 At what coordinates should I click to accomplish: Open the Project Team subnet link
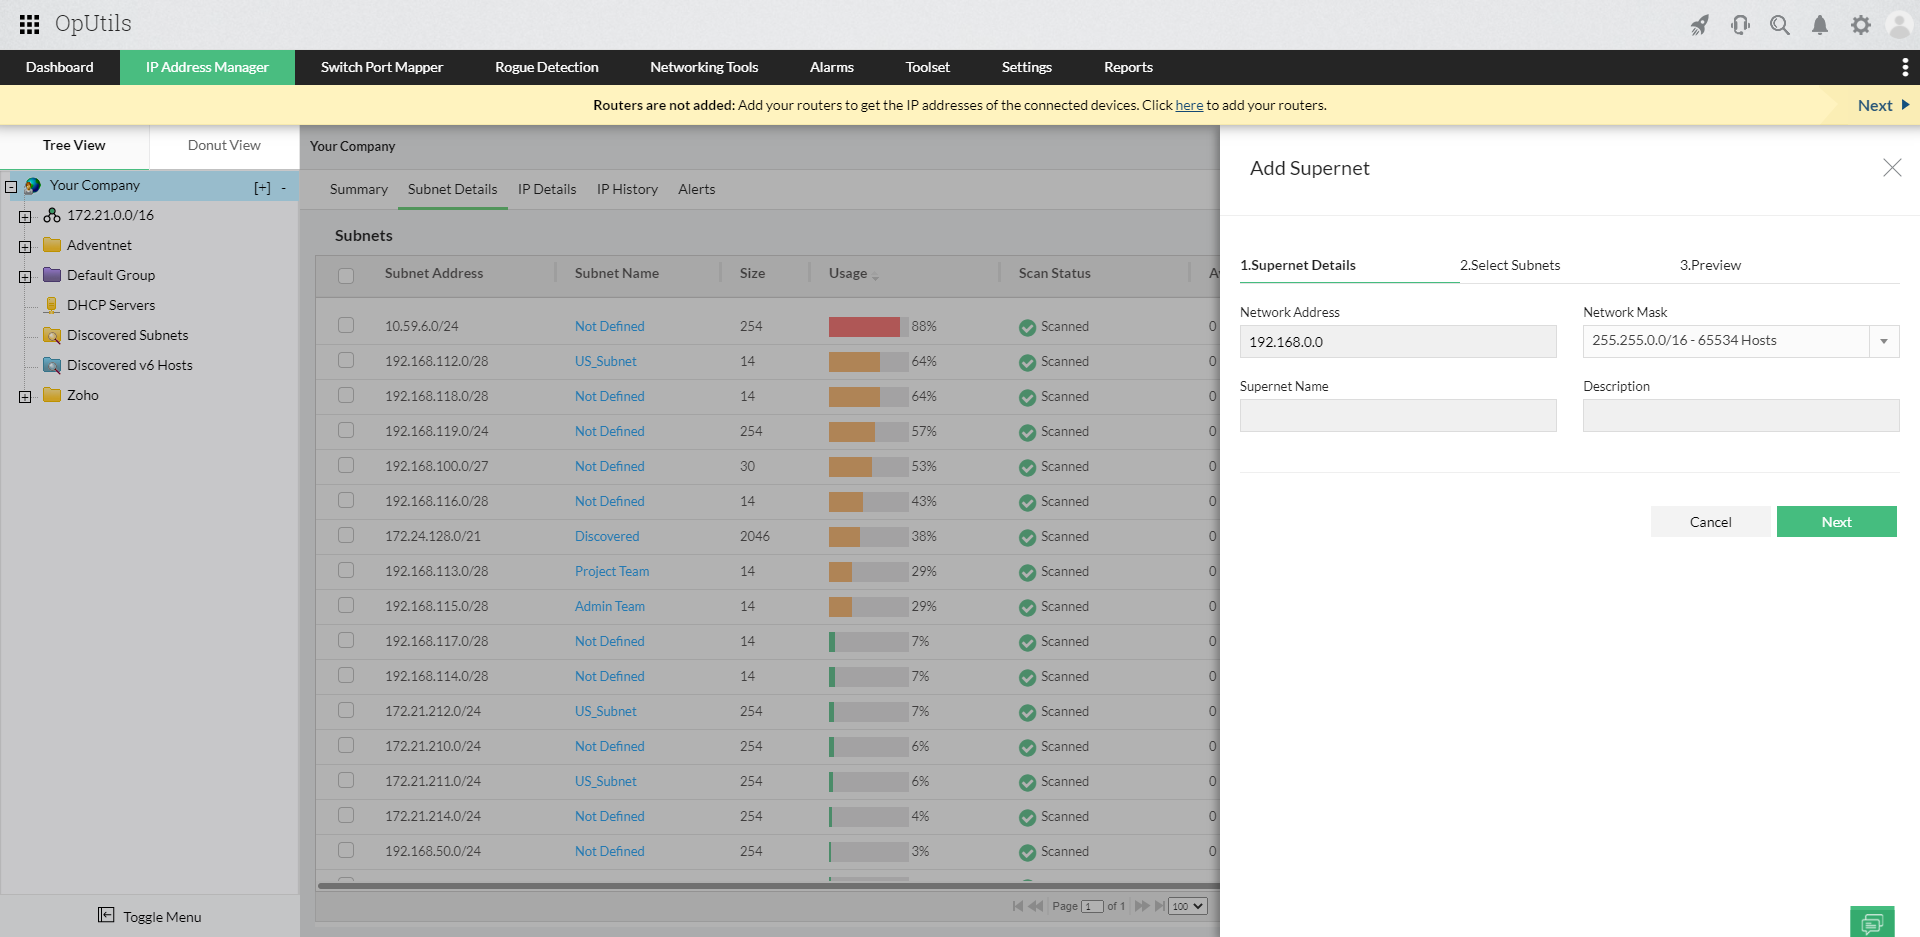pos(611,571)
